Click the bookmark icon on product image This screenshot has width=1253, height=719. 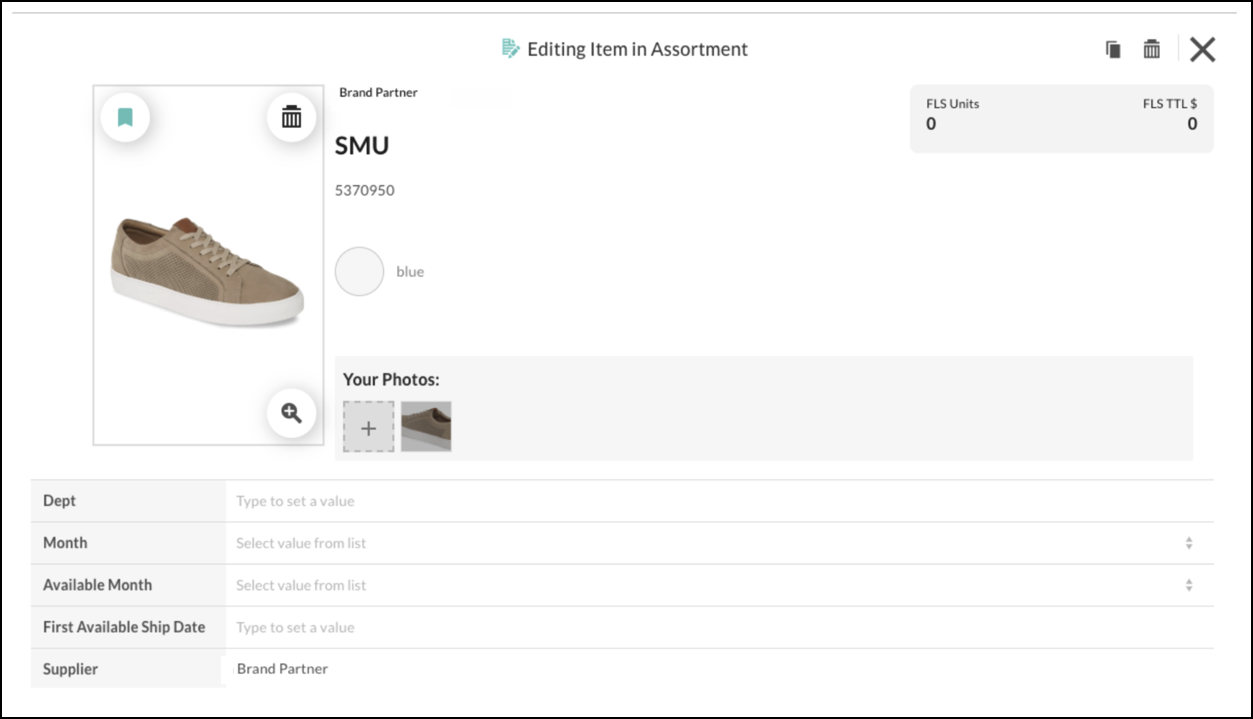click(x=125, y=118)
